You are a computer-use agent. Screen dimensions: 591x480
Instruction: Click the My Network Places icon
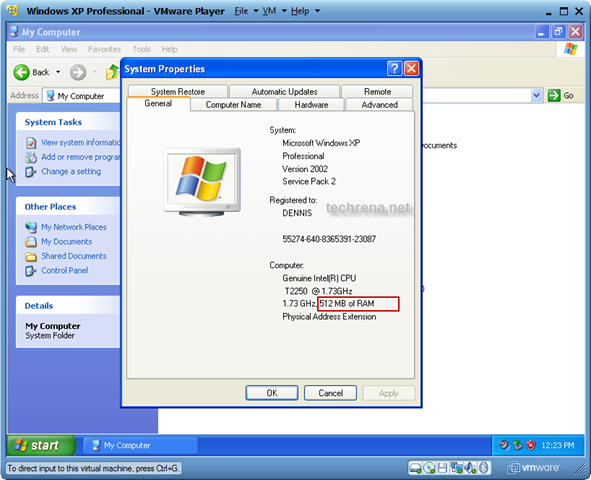[31, 227]
